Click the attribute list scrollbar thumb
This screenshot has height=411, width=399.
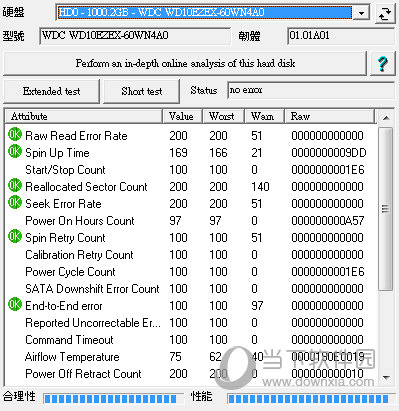(386, 209)
